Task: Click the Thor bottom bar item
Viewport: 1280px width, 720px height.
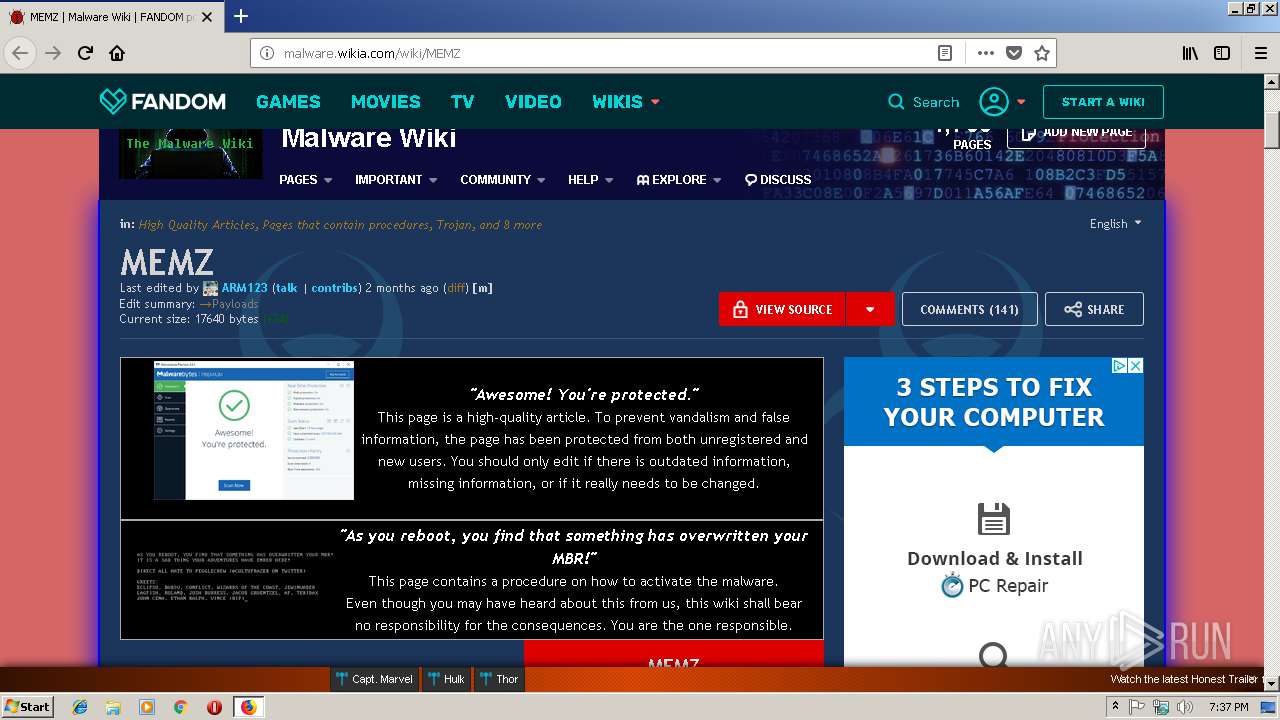Action: pyautogui.click(x=498, y=679)
